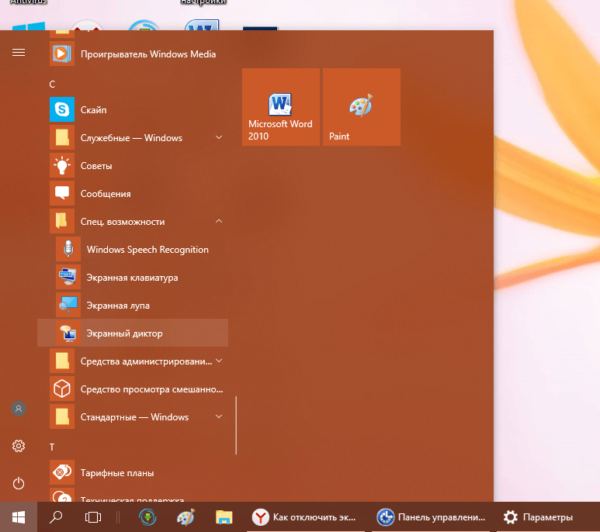Open the Microsoft Word 2010 tile

point(281,107)
